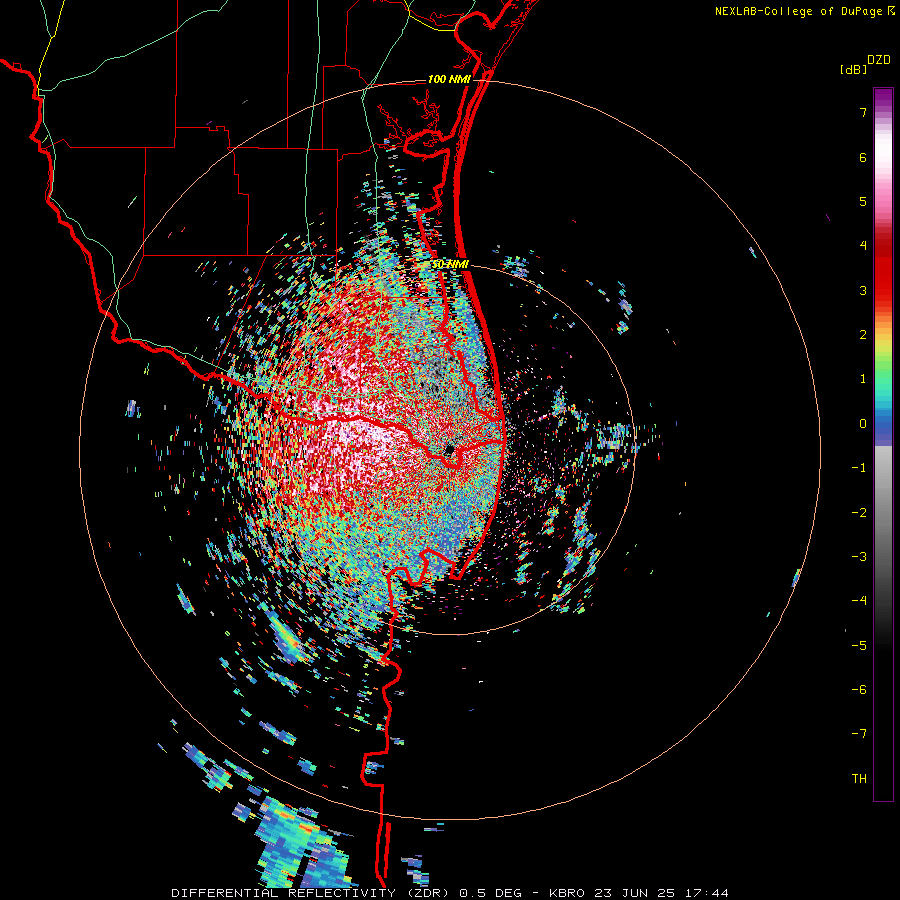
Task: Click the 3 value on the color scale
Action: [x=863, y=290]
